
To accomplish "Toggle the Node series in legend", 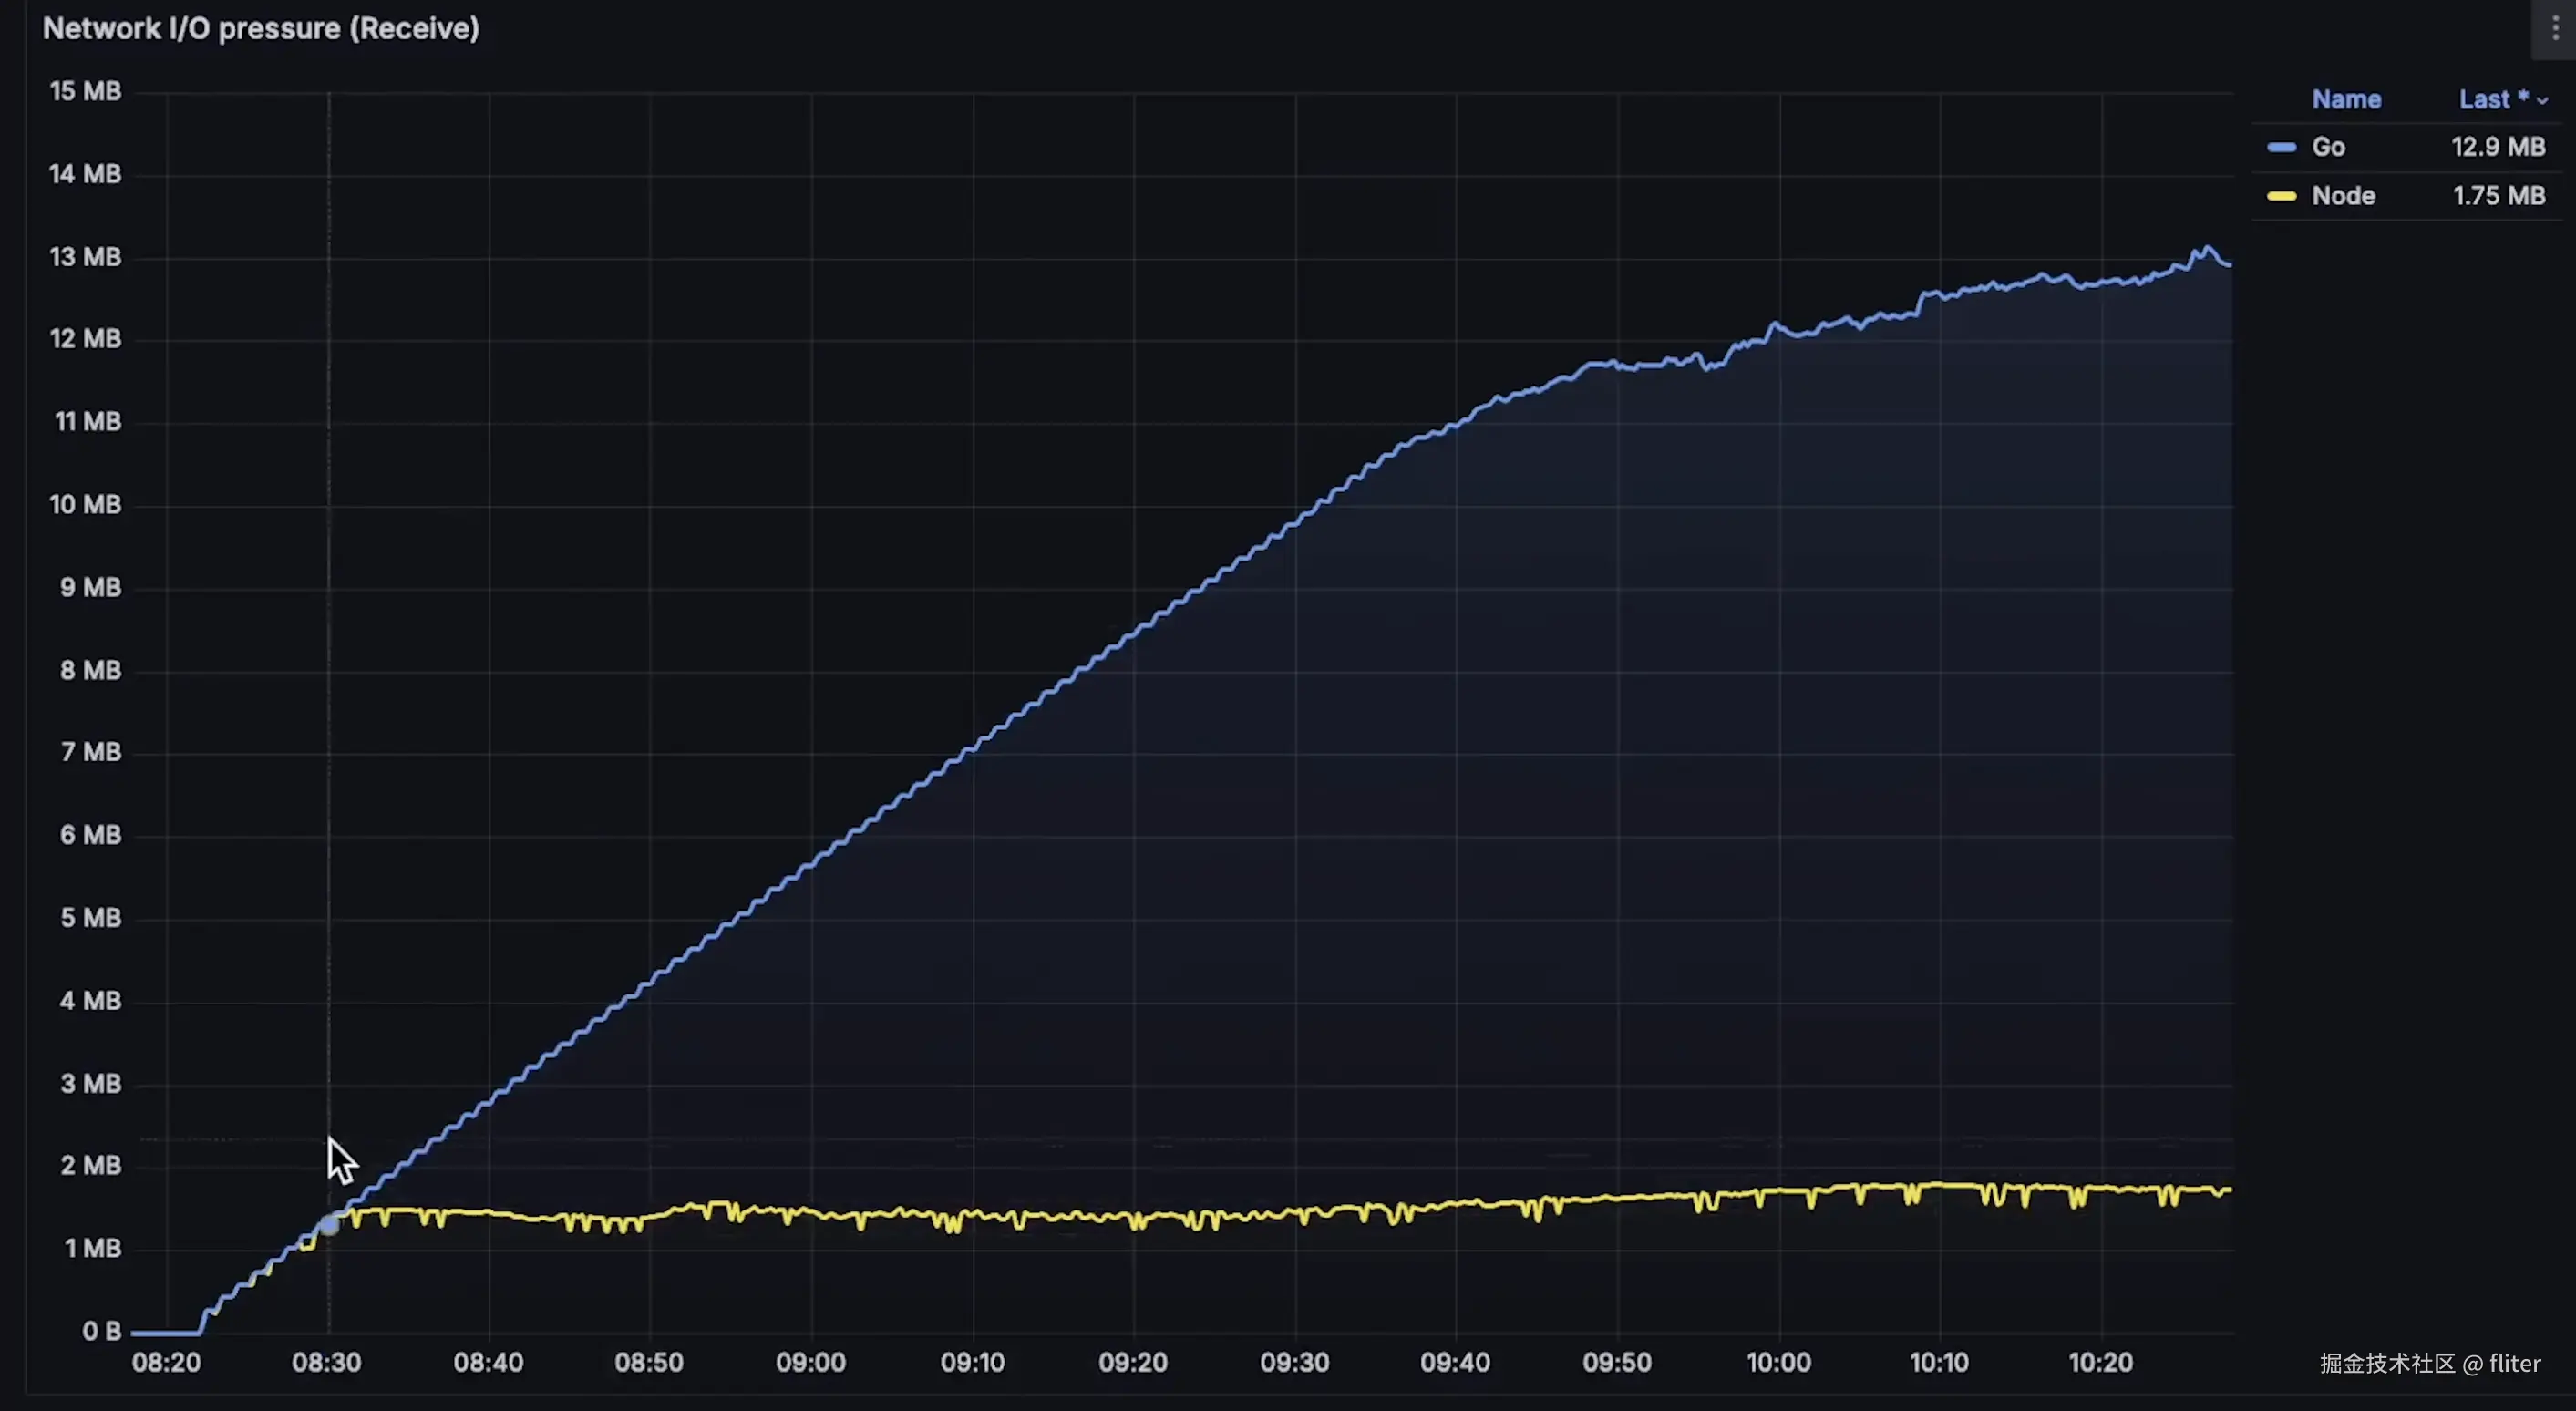I will point(2343,196).
